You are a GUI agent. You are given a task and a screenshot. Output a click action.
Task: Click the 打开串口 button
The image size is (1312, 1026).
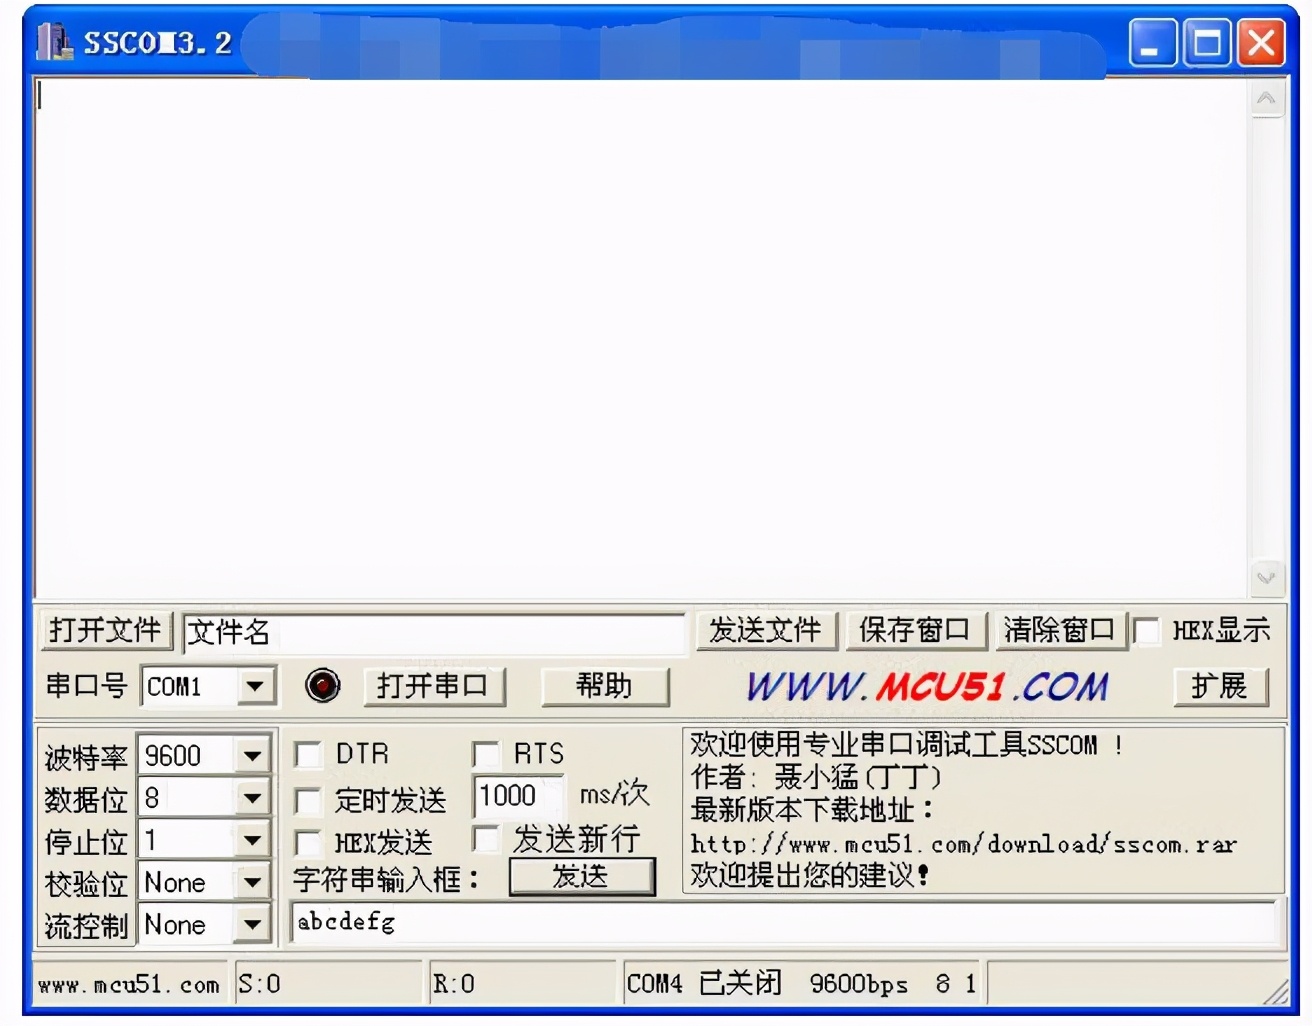433,686
